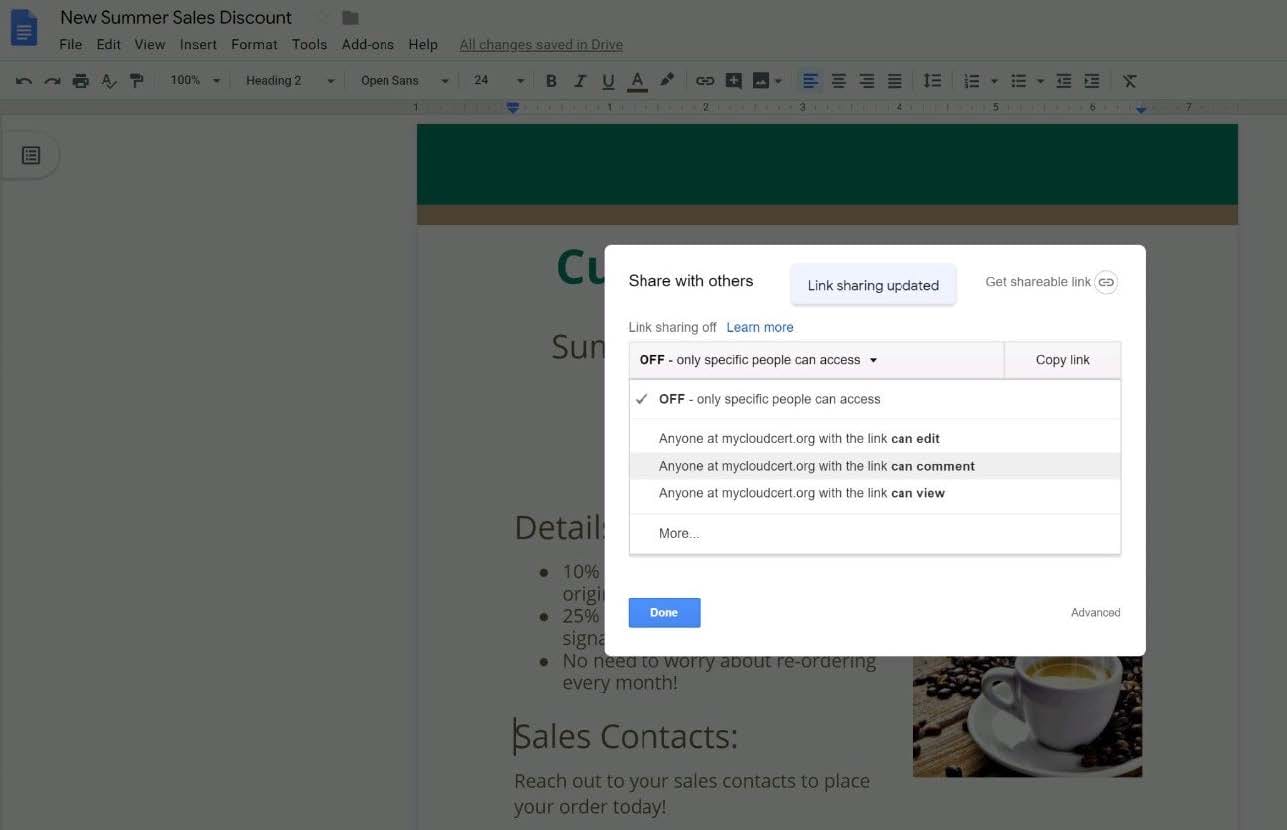Click the Insert image toolbar icon
Image resolution: width=1287 pixels, height=830 pixels.
pyautogui.click(x=761, y=81)
